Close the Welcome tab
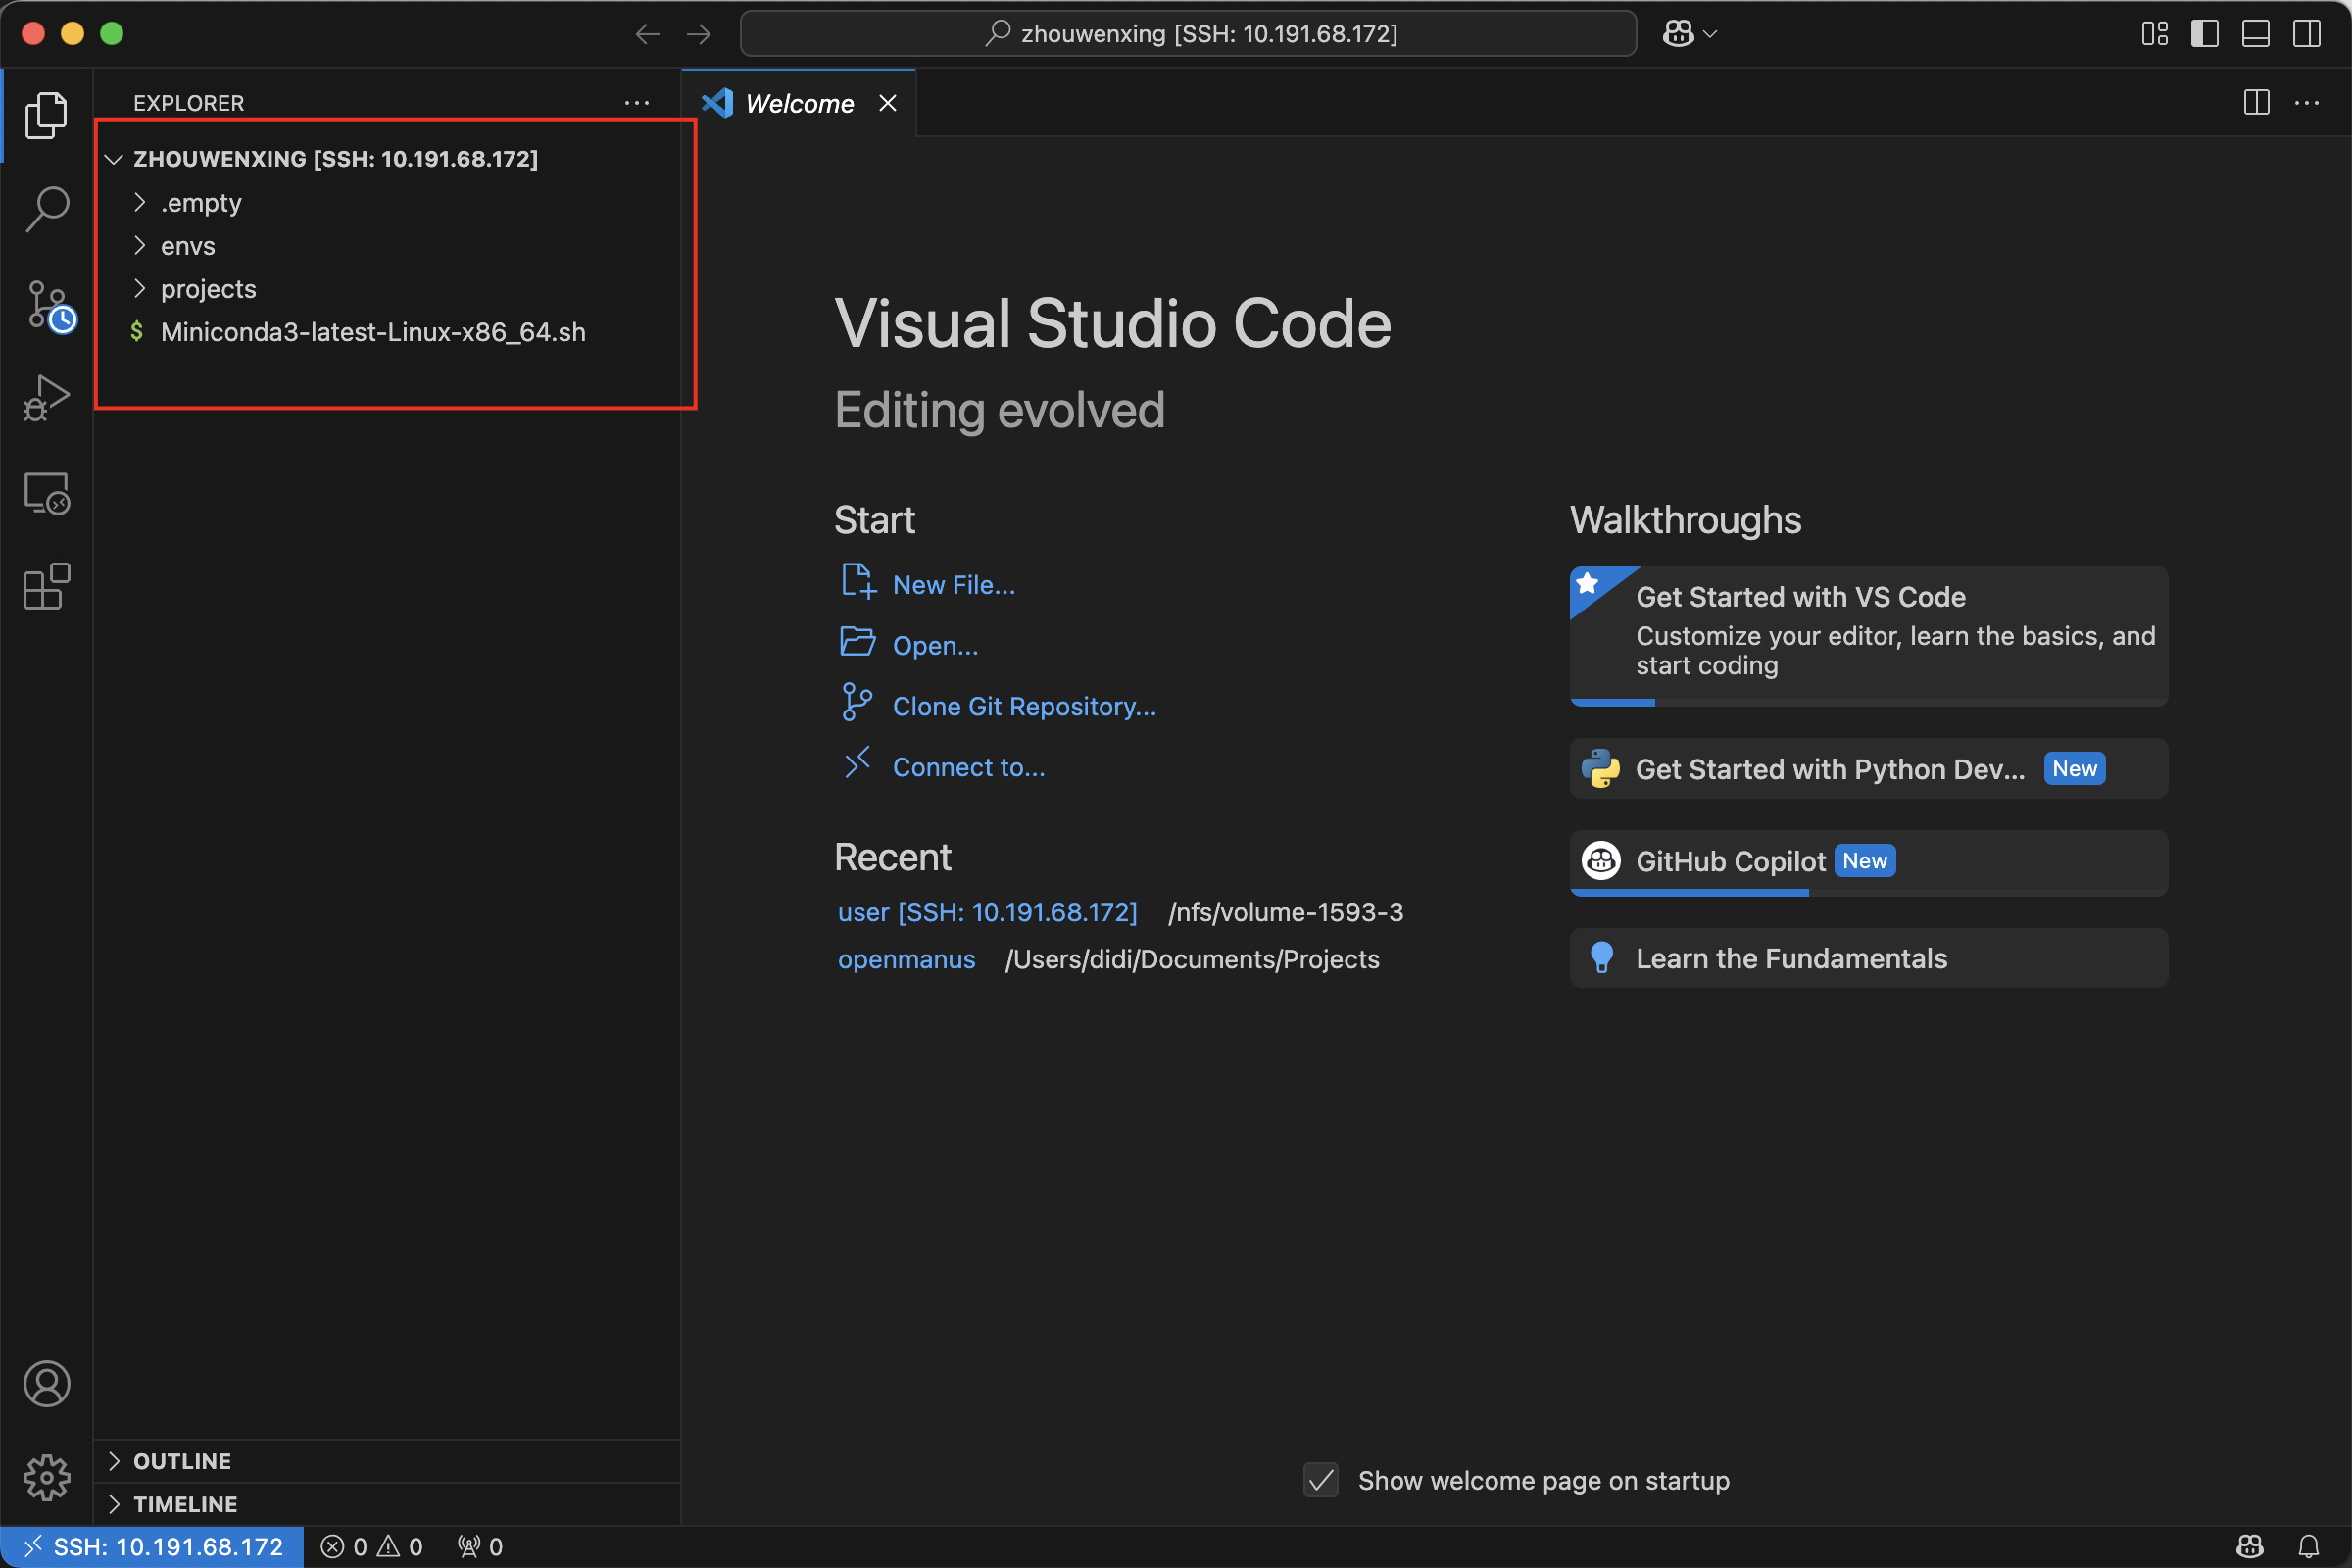Screen dimensions: 2352x1568 pyautogui.click(x=887, y=103)
